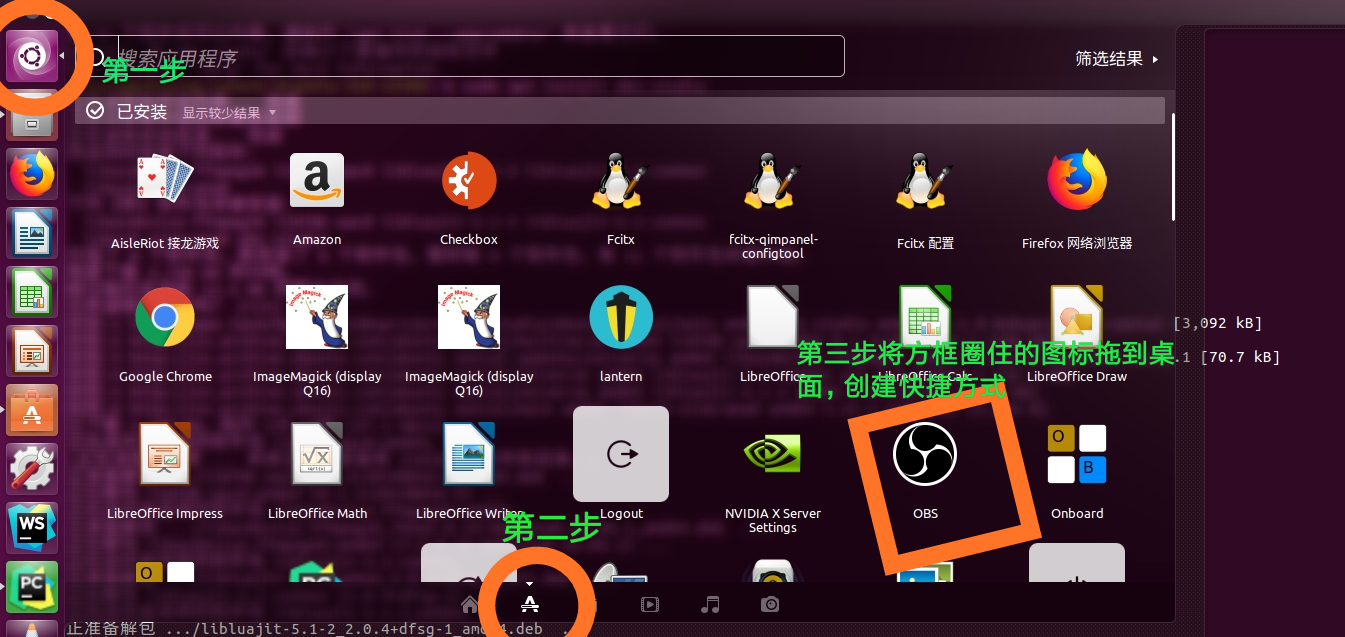
Task: Collapse with 显示较少结果
Action: pyautogui.click(x=228, y=113)
